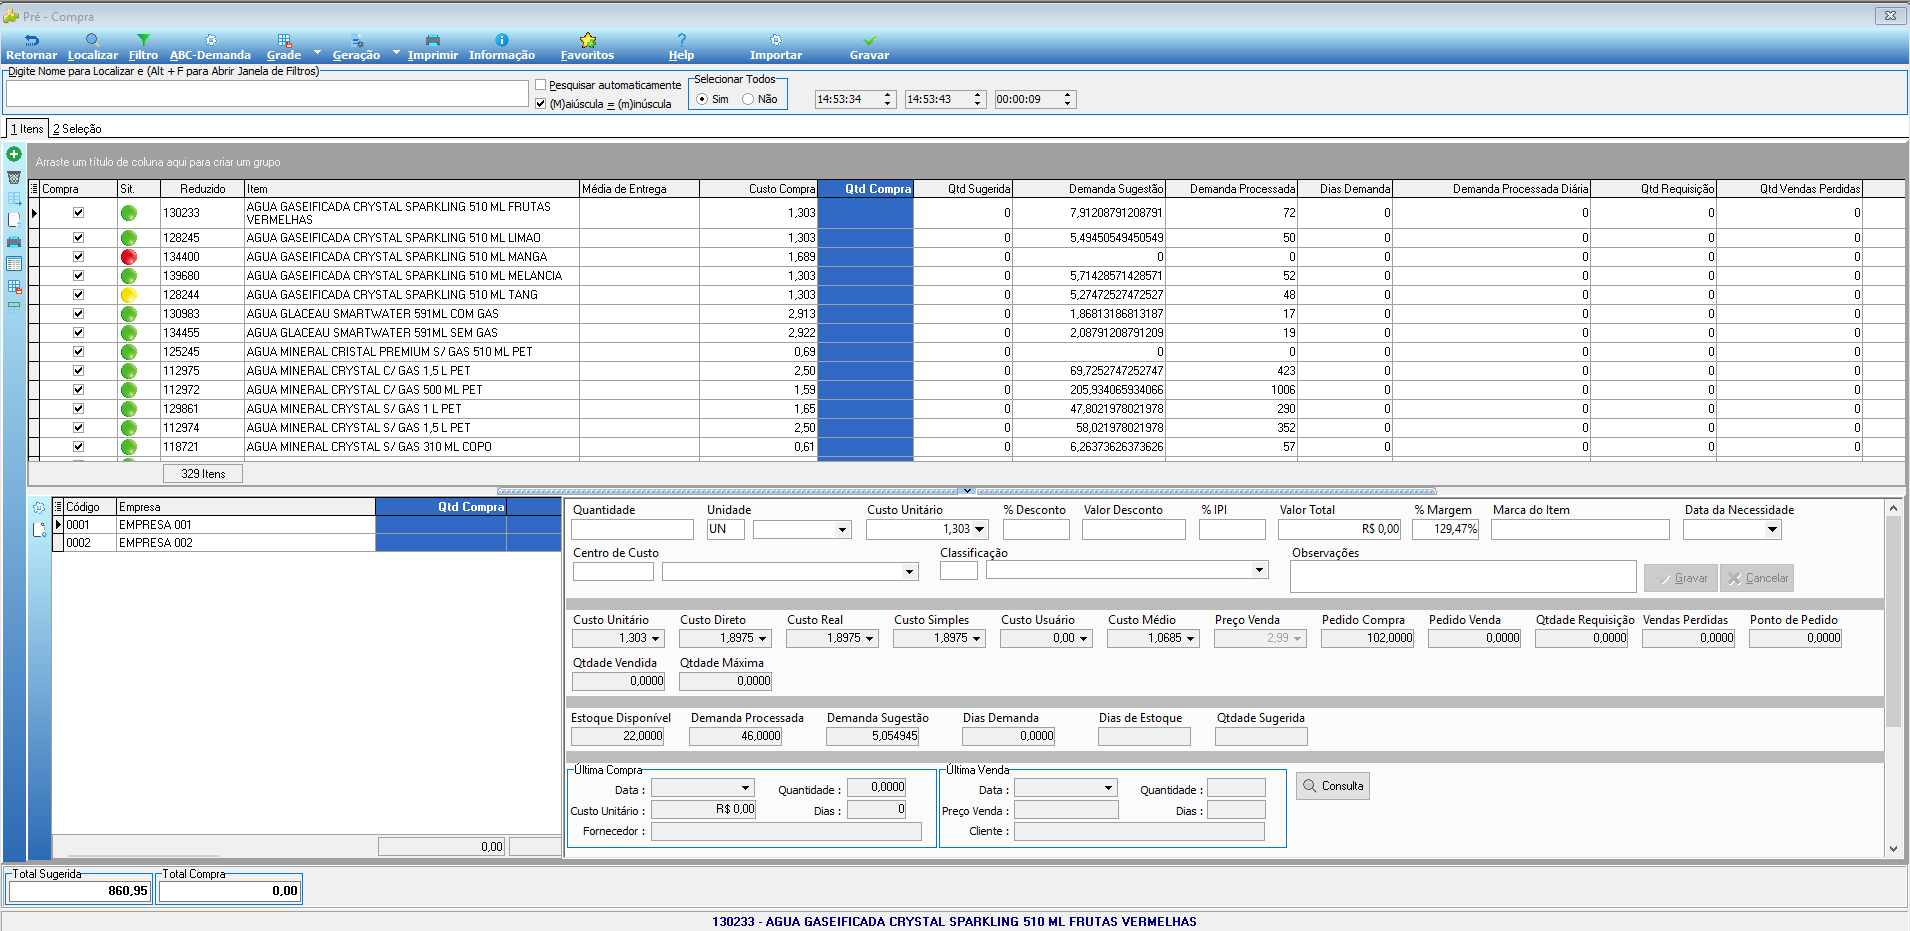Open ABC-Demanda from the toolbar
The image size is (1910, 931).
pyautogui.click(x=210, y=47)
